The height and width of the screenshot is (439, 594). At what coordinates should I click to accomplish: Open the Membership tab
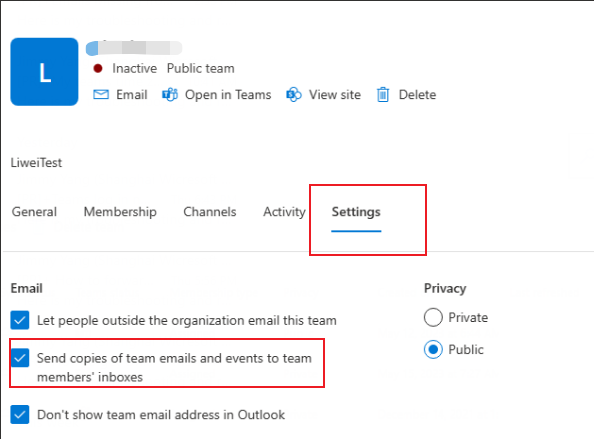point(120,212)
